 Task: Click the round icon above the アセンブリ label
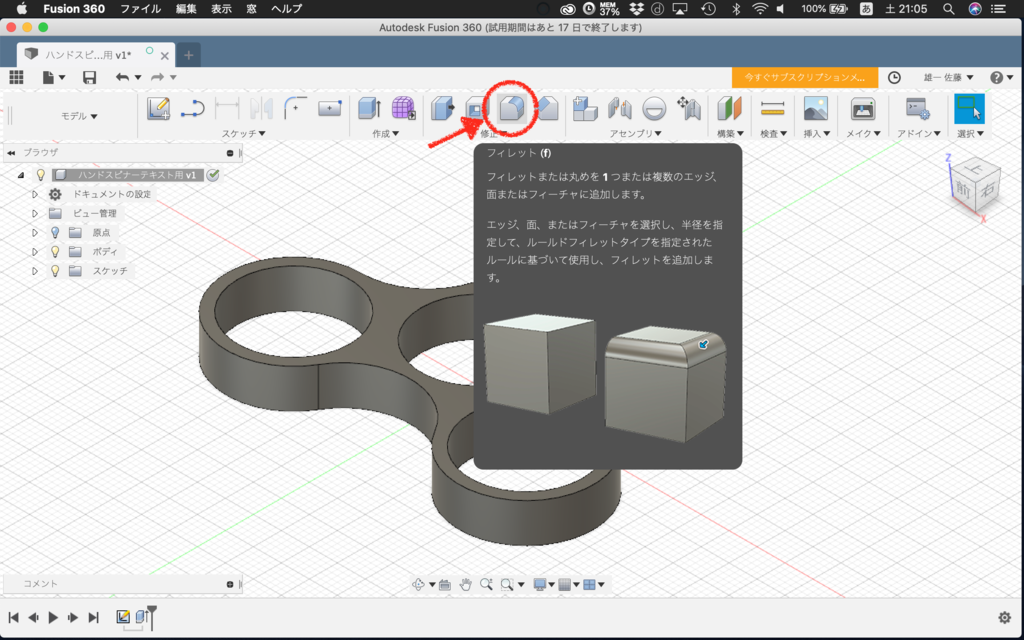[654, 108]
